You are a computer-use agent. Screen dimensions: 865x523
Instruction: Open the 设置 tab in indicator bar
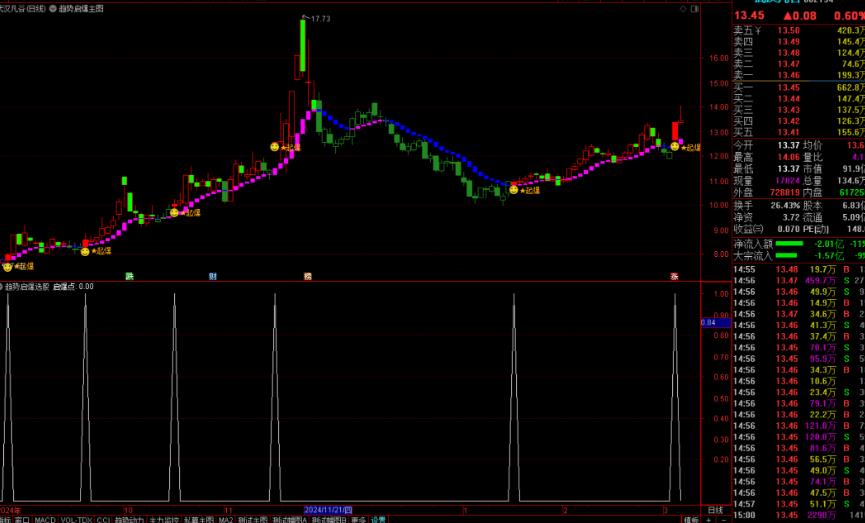(378, 520)
